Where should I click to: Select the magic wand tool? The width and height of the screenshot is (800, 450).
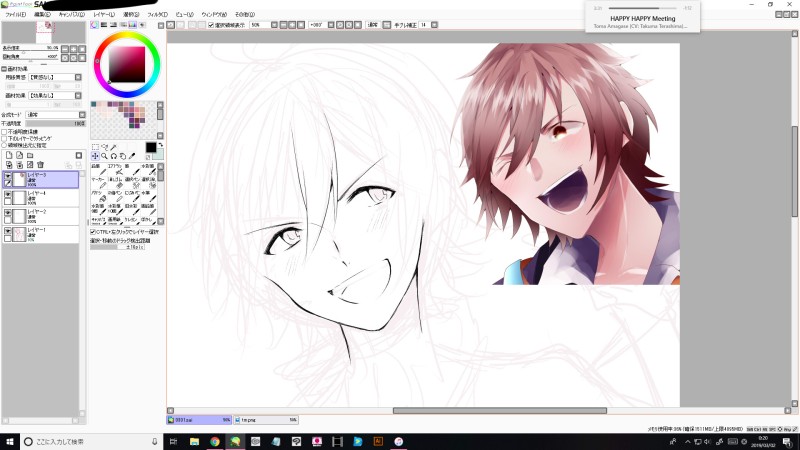pyautogui.click(x=114, y=147)
